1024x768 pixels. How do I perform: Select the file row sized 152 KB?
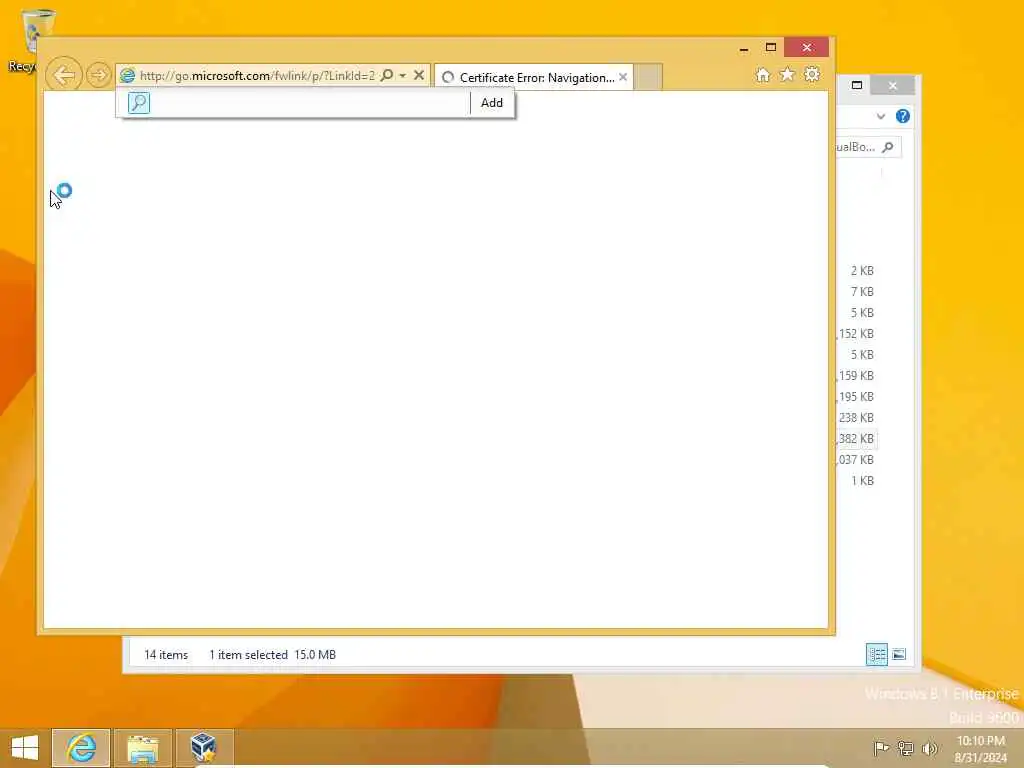[x=857, y=334]
